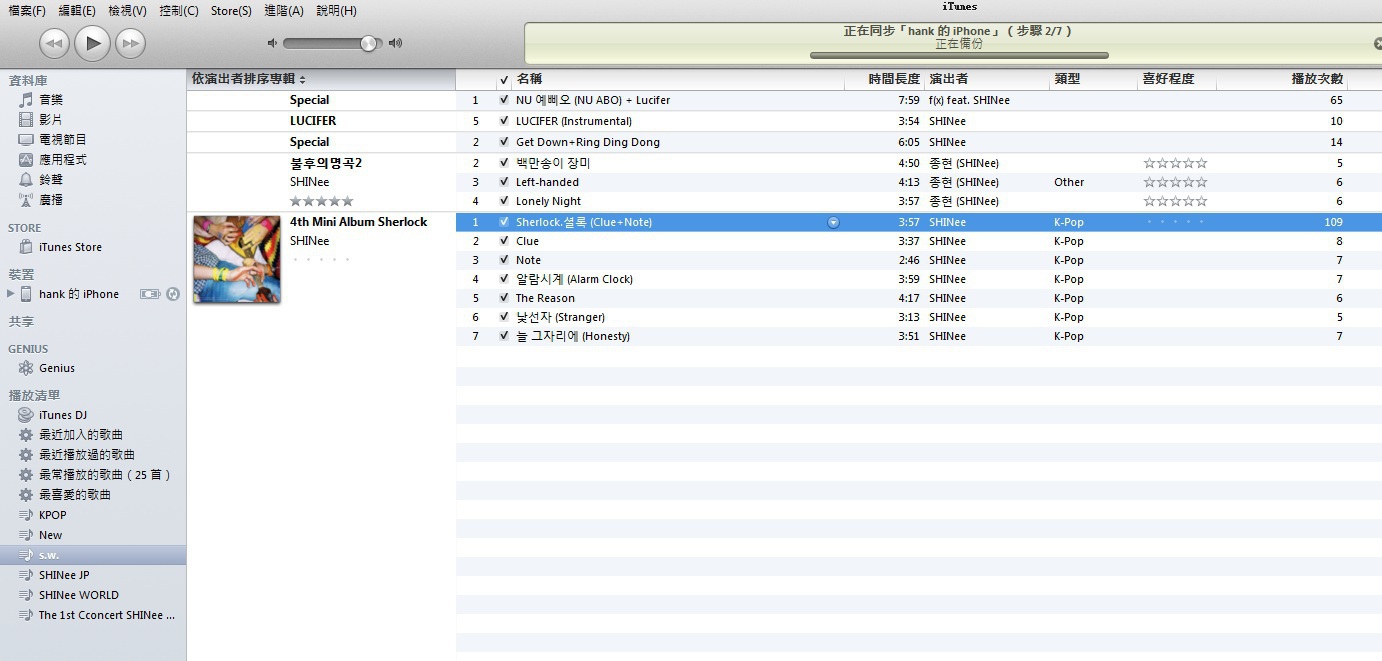Open the 廣播 radio library
Screen dimensions: 1382x661
point(51,200)
